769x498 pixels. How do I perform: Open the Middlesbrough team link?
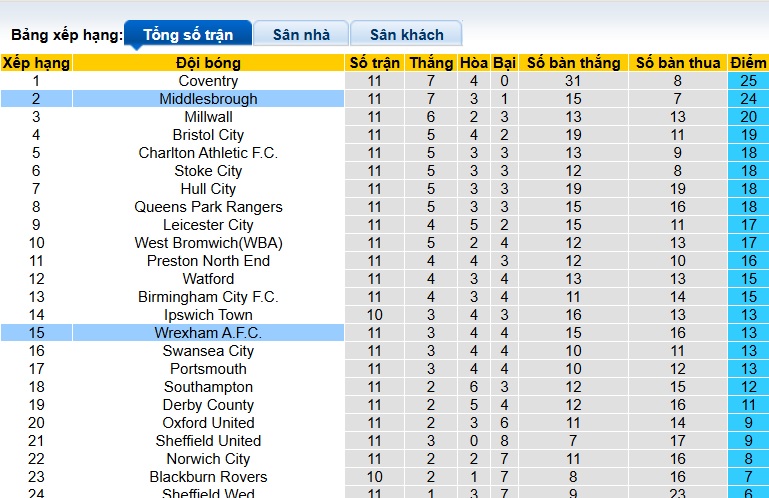coord(208,99)
